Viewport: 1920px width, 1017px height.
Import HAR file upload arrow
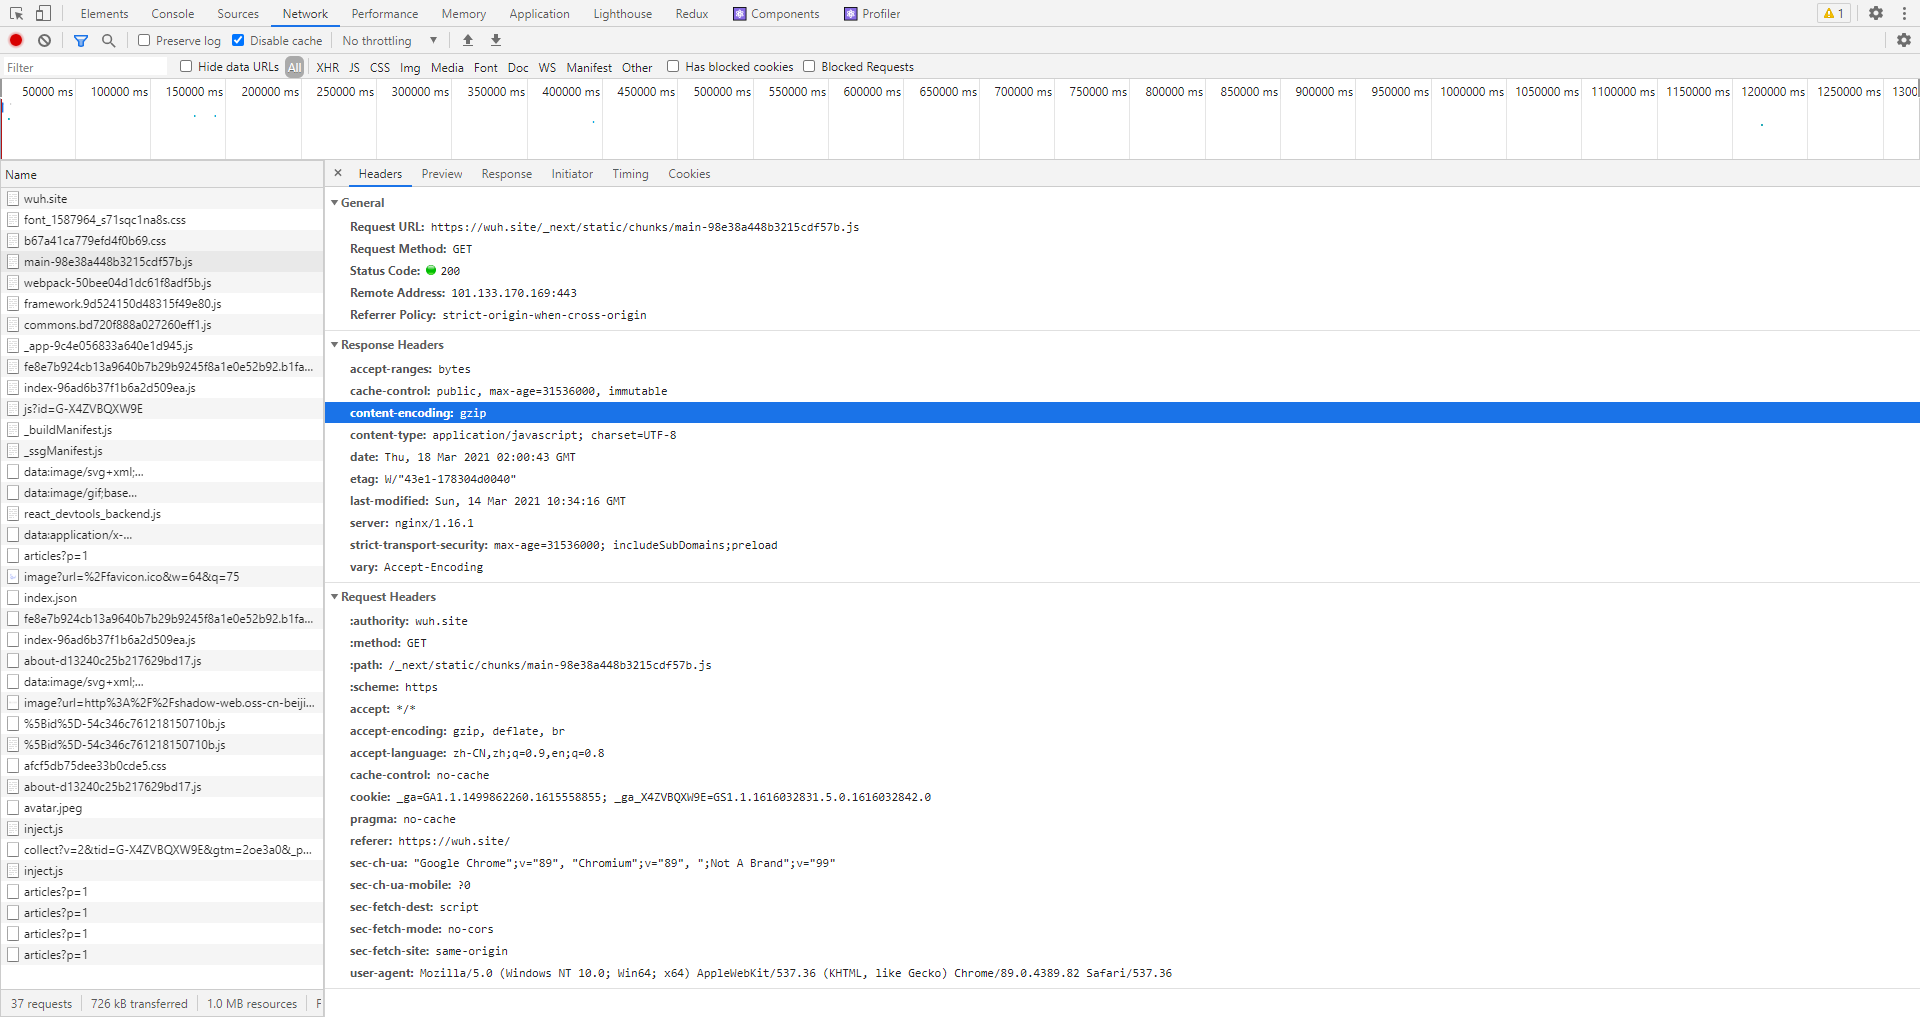click(x=468, y=40)
